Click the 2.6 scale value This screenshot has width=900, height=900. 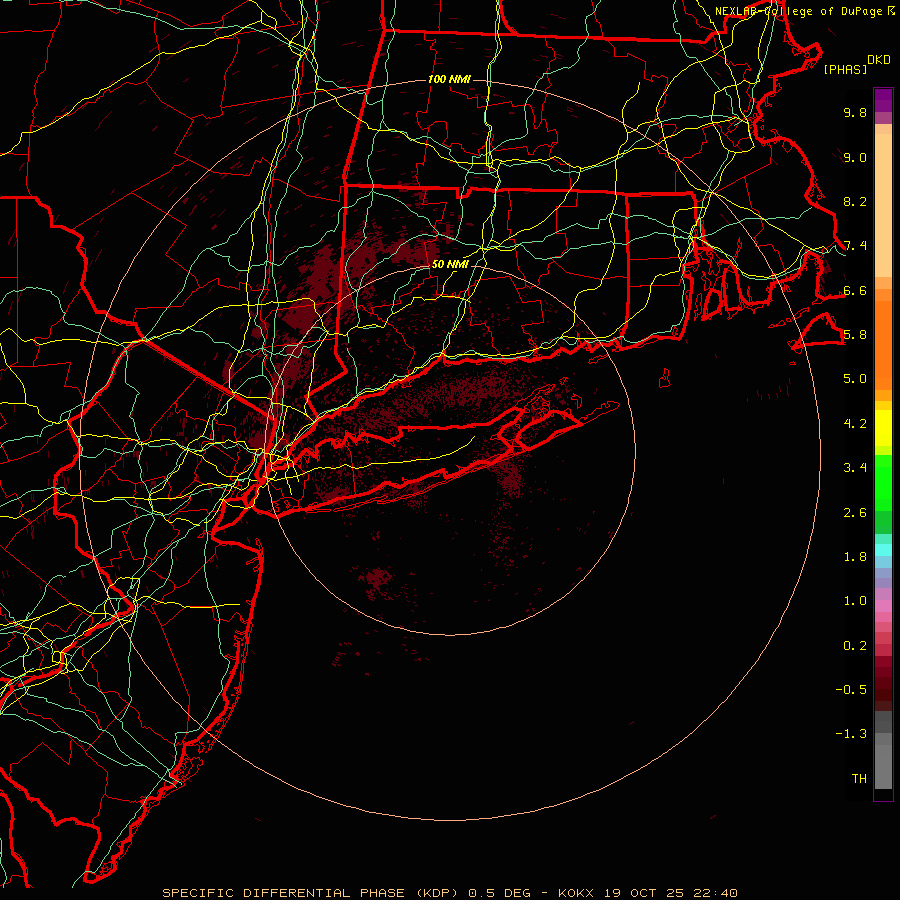(x=855, y=513)
